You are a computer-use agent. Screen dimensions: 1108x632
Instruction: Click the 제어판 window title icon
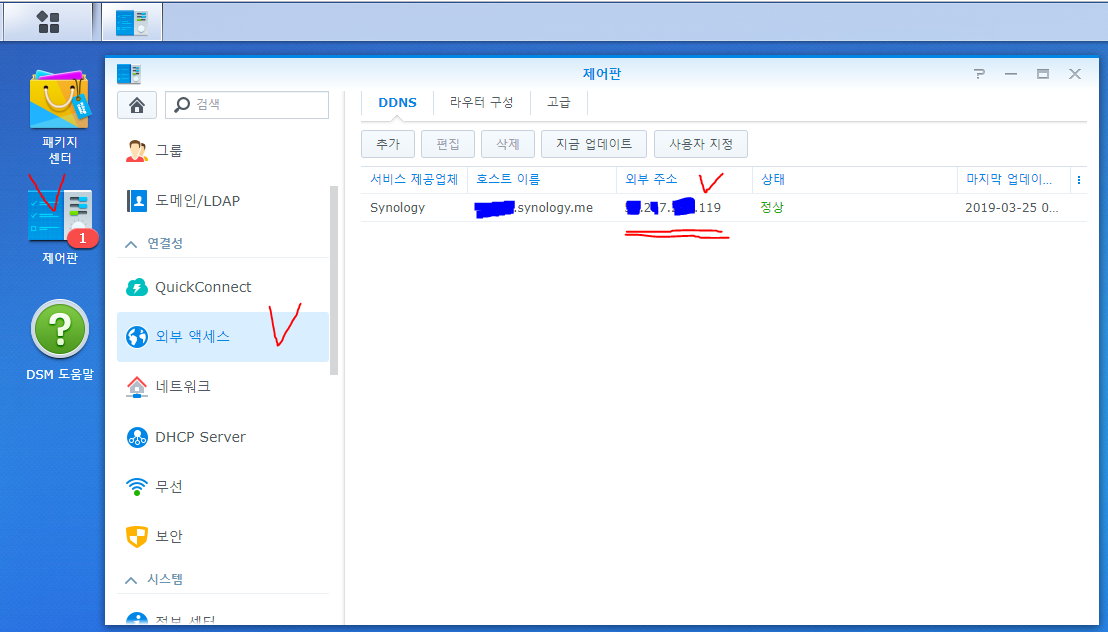pyautogui.click(x=129, y=74)
